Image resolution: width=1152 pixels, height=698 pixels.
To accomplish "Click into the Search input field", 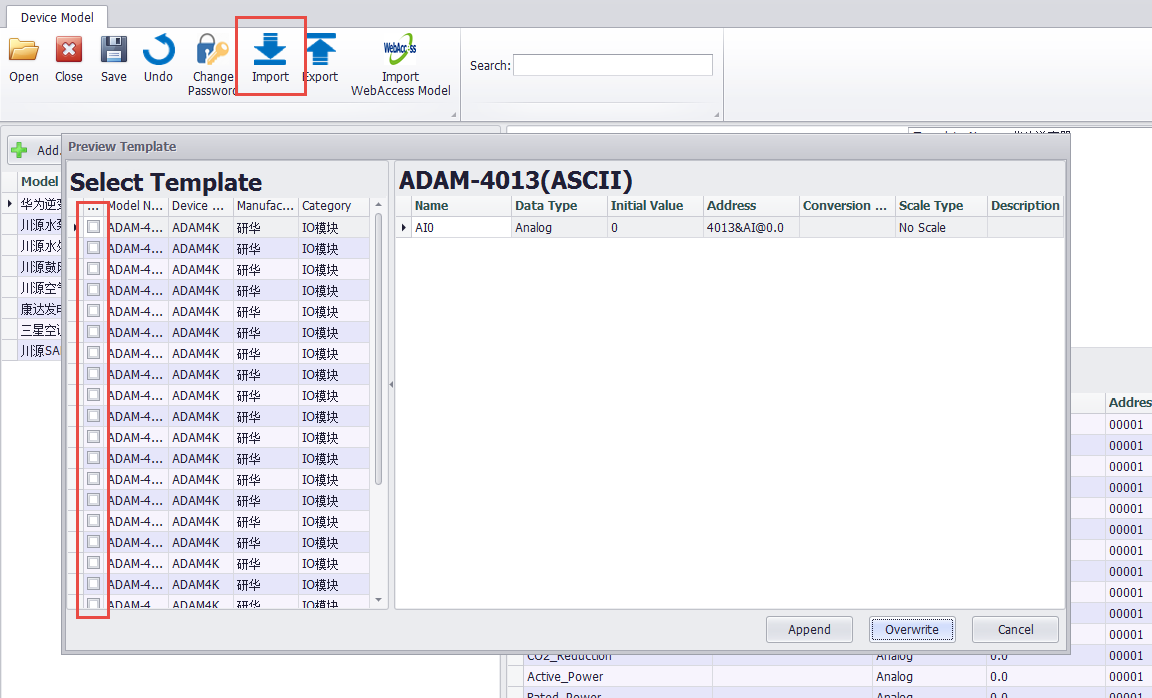I will [612, 65].
